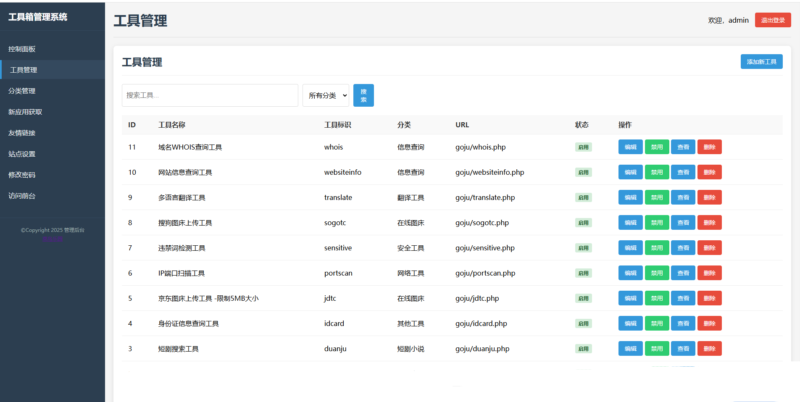800x402 pixels.
Task: Click the red 退出登录 logout button
Action: (x=773, y=20)
